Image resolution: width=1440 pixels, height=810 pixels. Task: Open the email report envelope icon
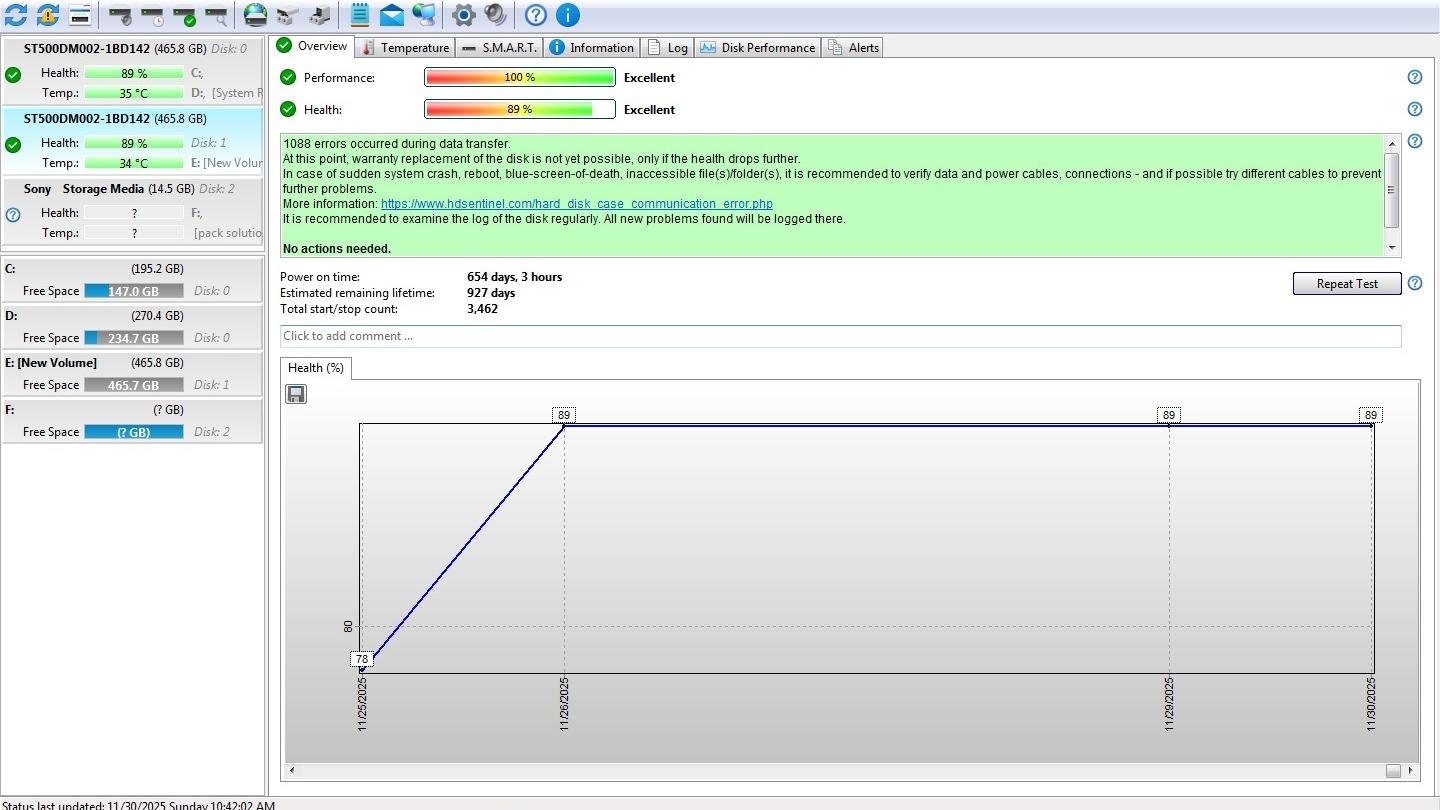(392, 15)
